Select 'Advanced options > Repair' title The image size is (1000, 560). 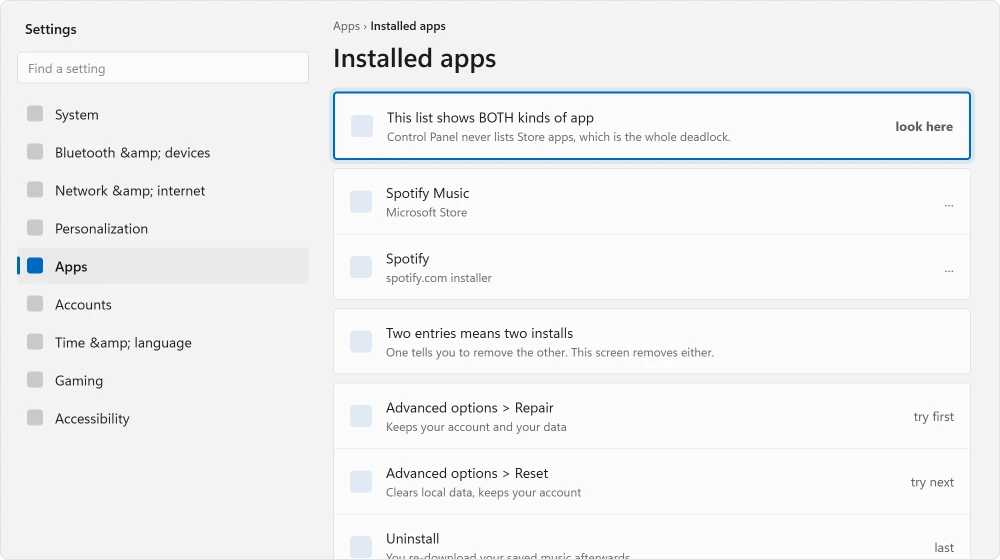[x=469, y=408]
